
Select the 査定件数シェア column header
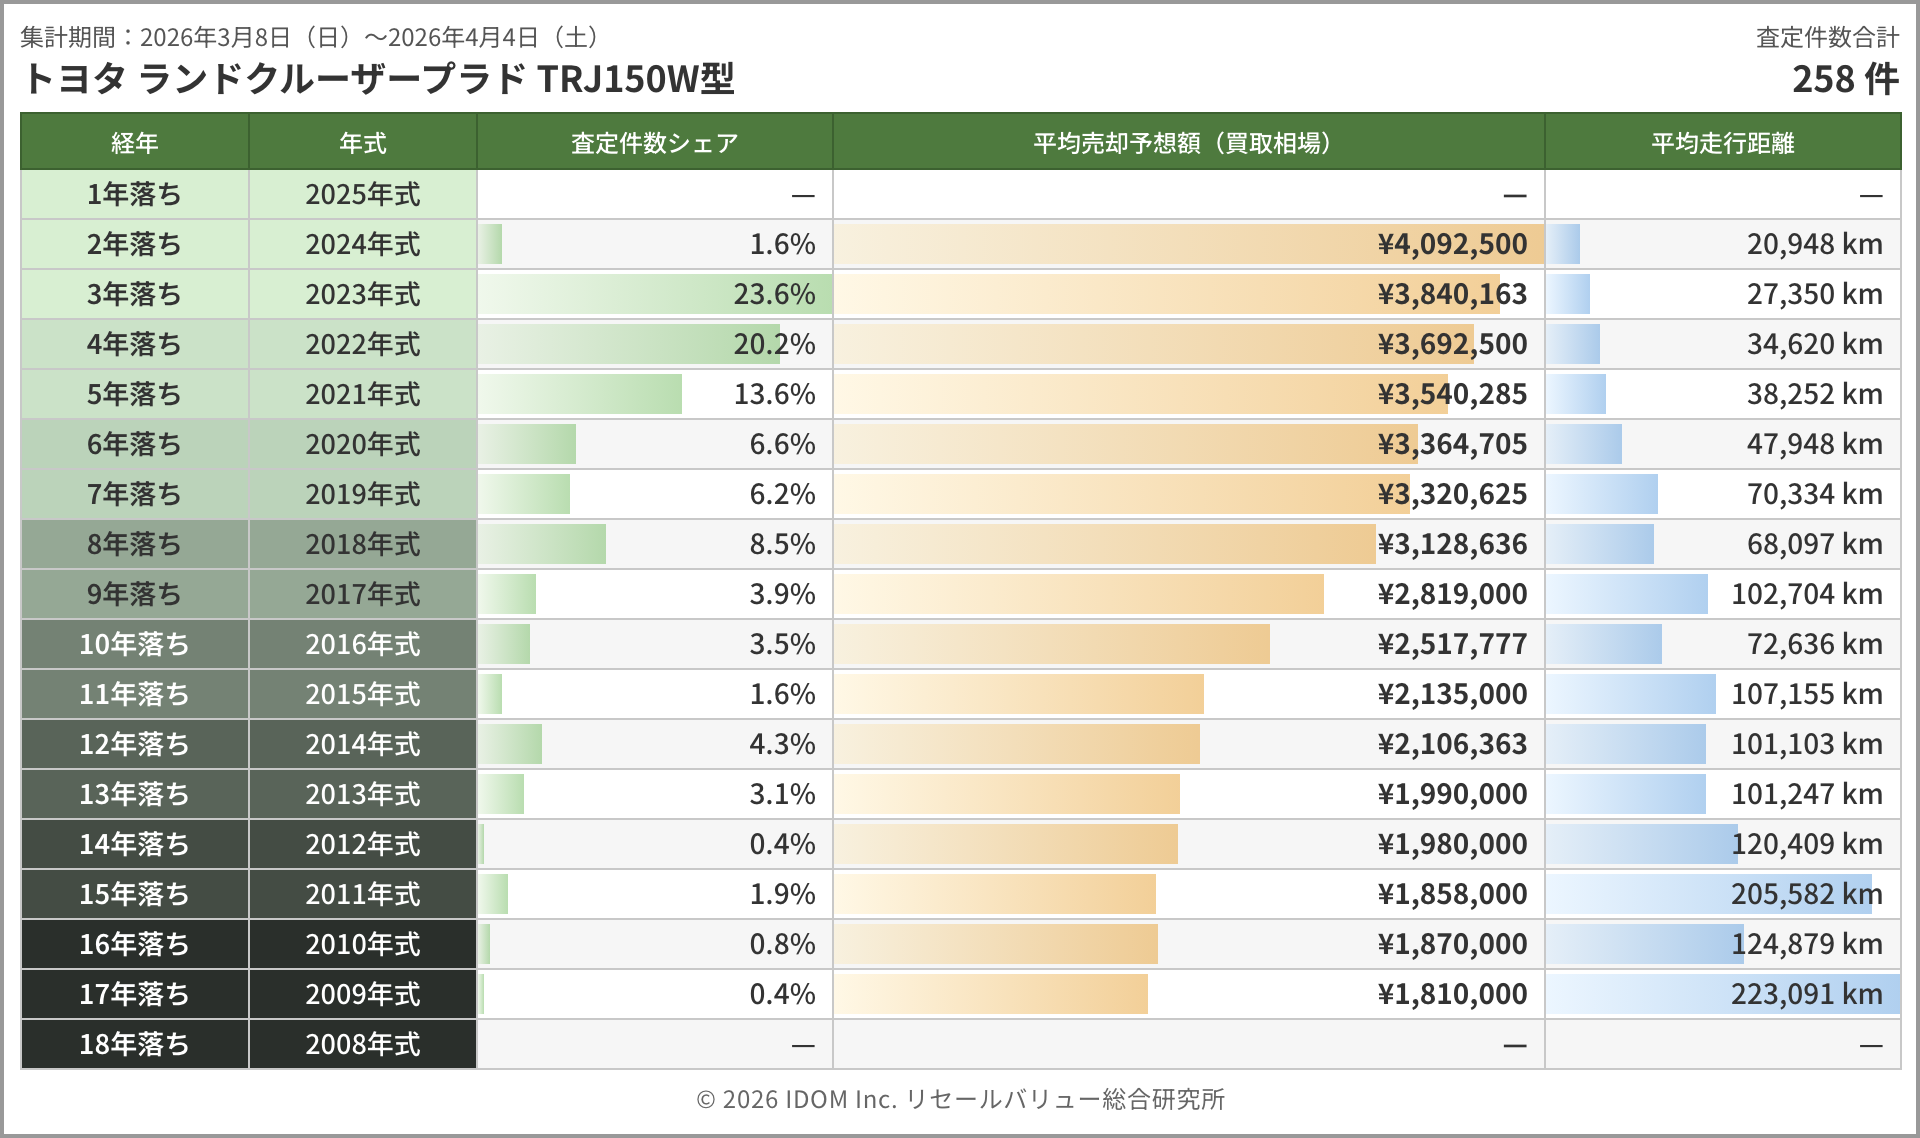(x=654, y=143)
